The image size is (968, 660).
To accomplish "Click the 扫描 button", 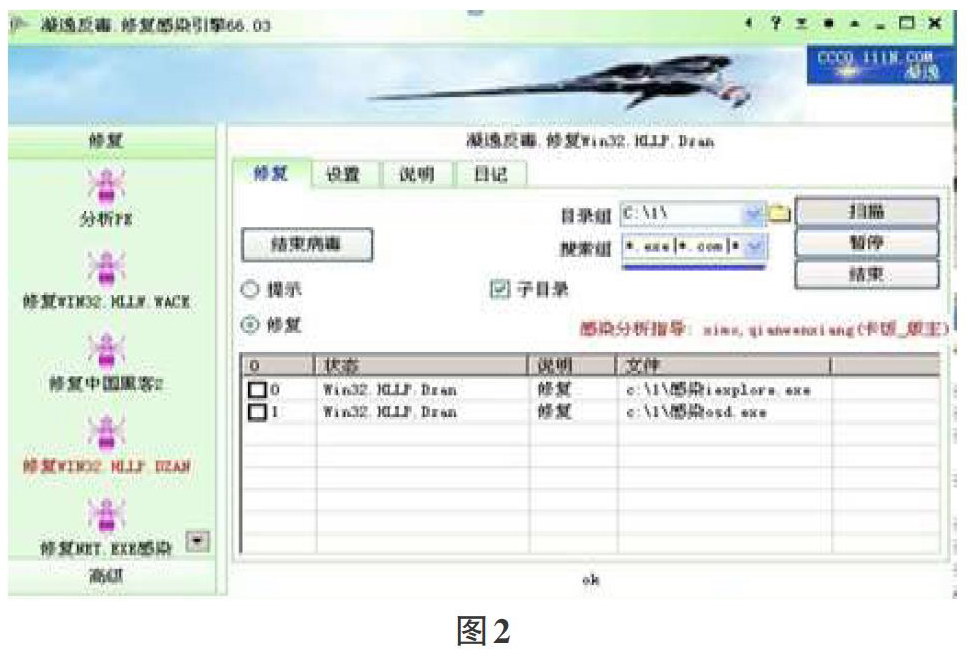I will pyautogui.click(x=867, y=212).
